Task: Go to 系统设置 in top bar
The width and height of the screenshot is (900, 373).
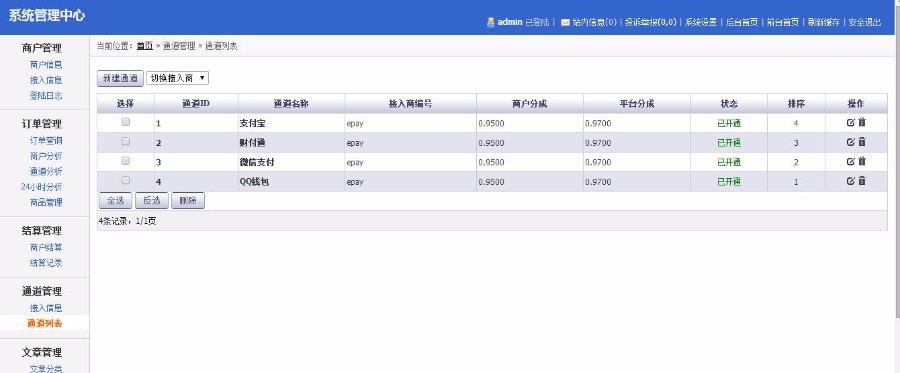Action: (x=701, y=22)
